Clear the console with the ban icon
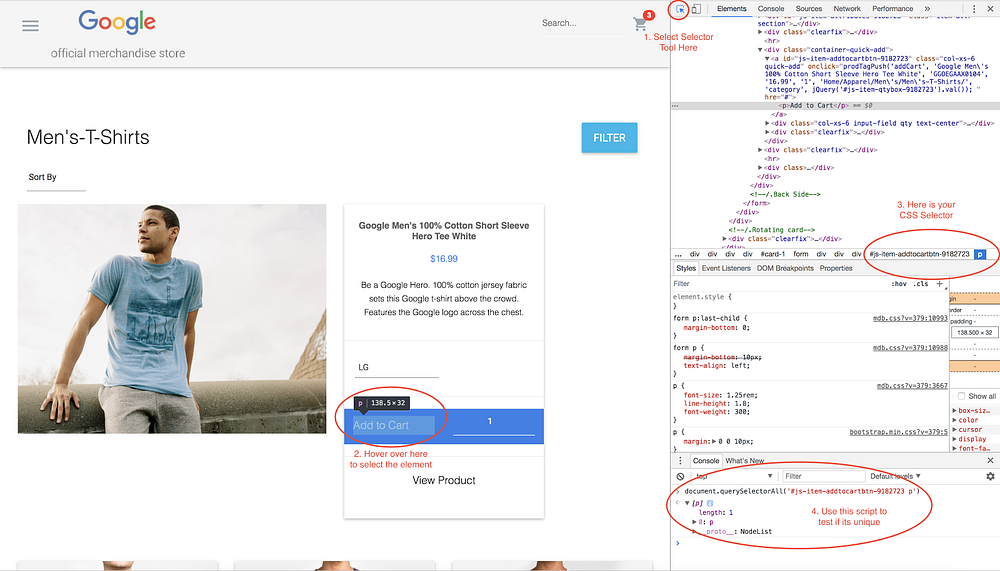This screenshot has height=571, width=1000. 680,477
